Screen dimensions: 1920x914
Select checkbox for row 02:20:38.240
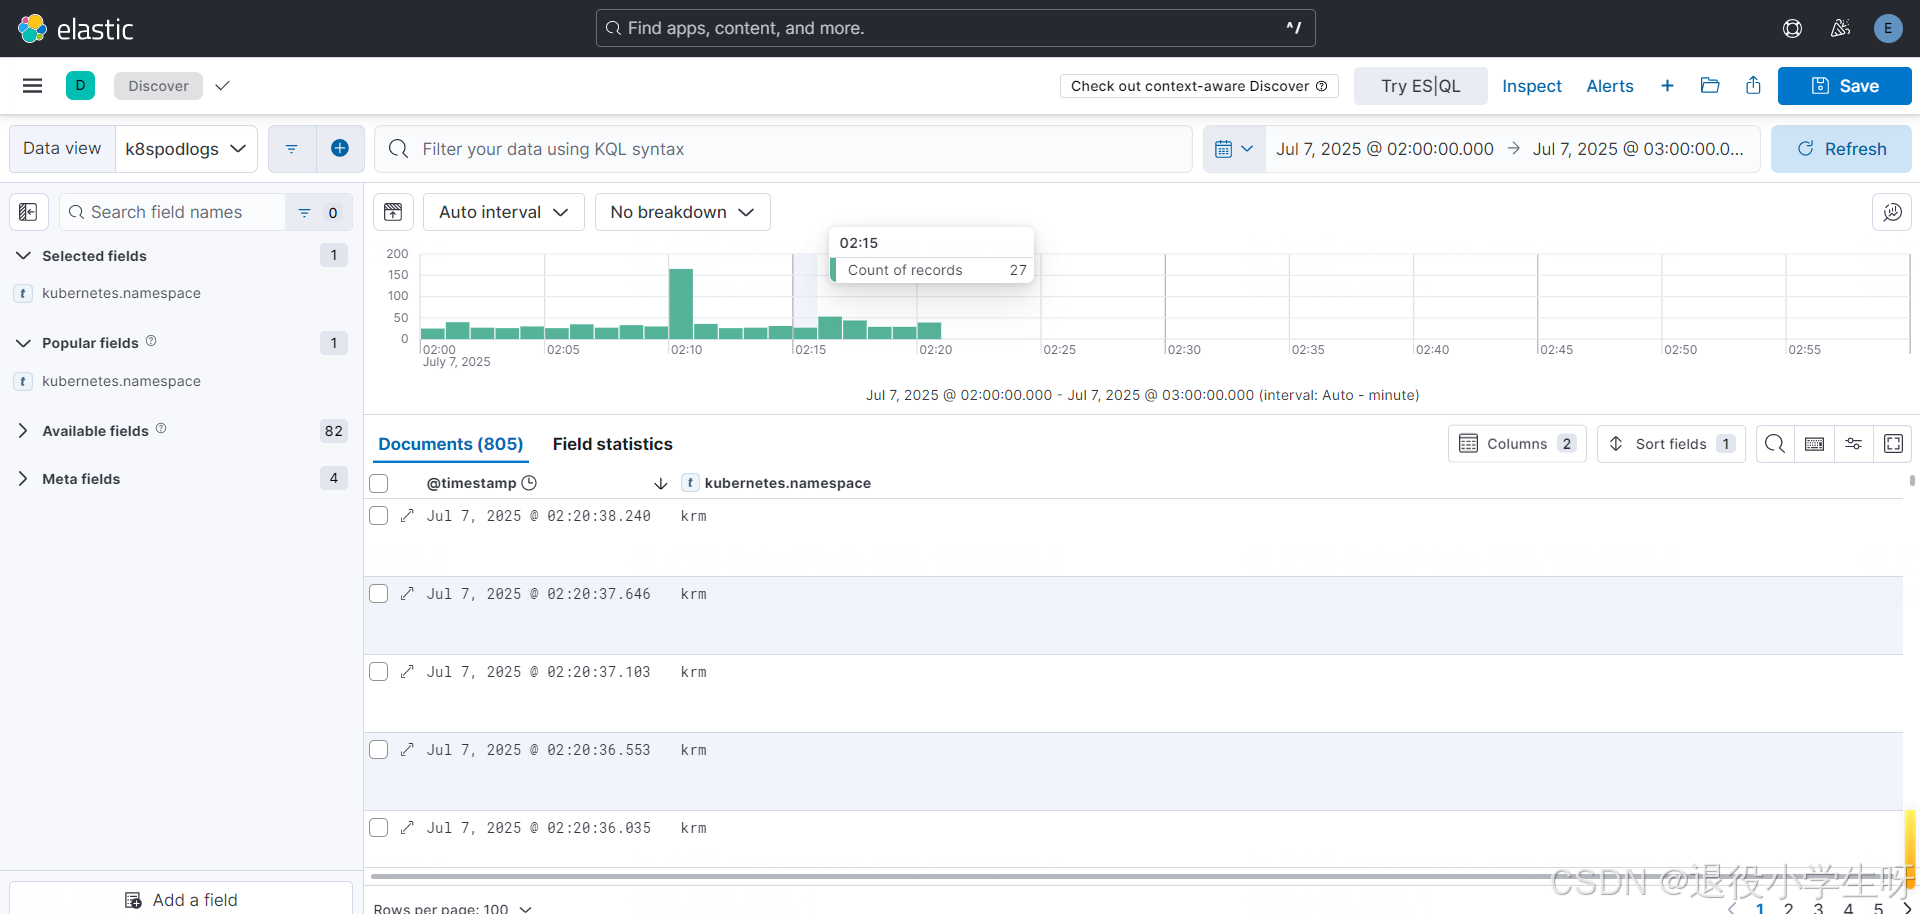click(x=379, y=516)
